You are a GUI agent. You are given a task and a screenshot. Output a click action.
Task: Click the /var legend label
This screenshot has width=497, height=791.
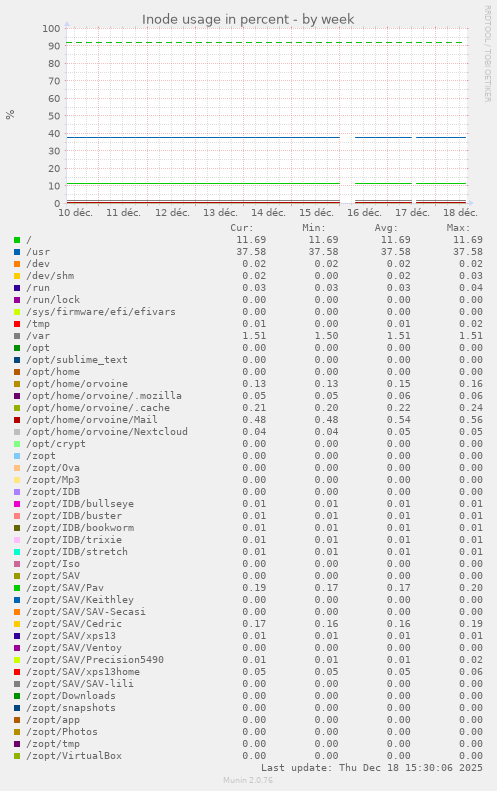pyautogui.click(x=38, y=336)
